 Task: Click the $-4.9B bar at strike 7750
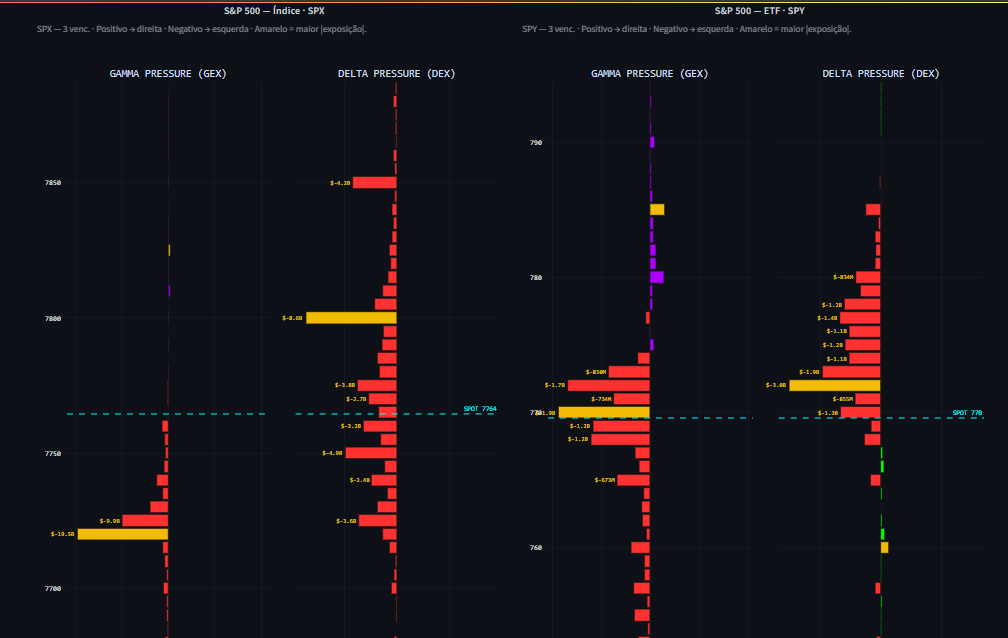pyautogui.click(x=371, y=453)
